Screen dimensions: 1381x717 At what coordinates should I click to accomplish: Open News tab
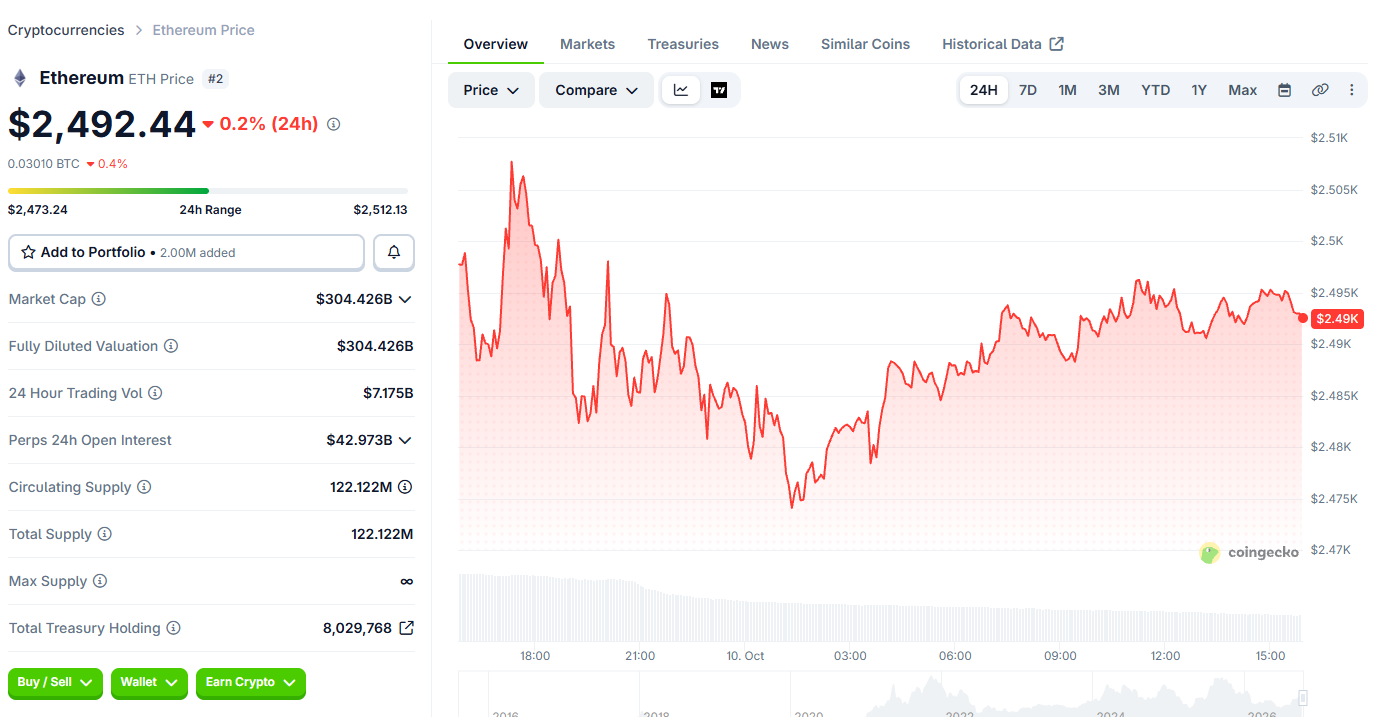pyautogui.click(x=770, y=44)
